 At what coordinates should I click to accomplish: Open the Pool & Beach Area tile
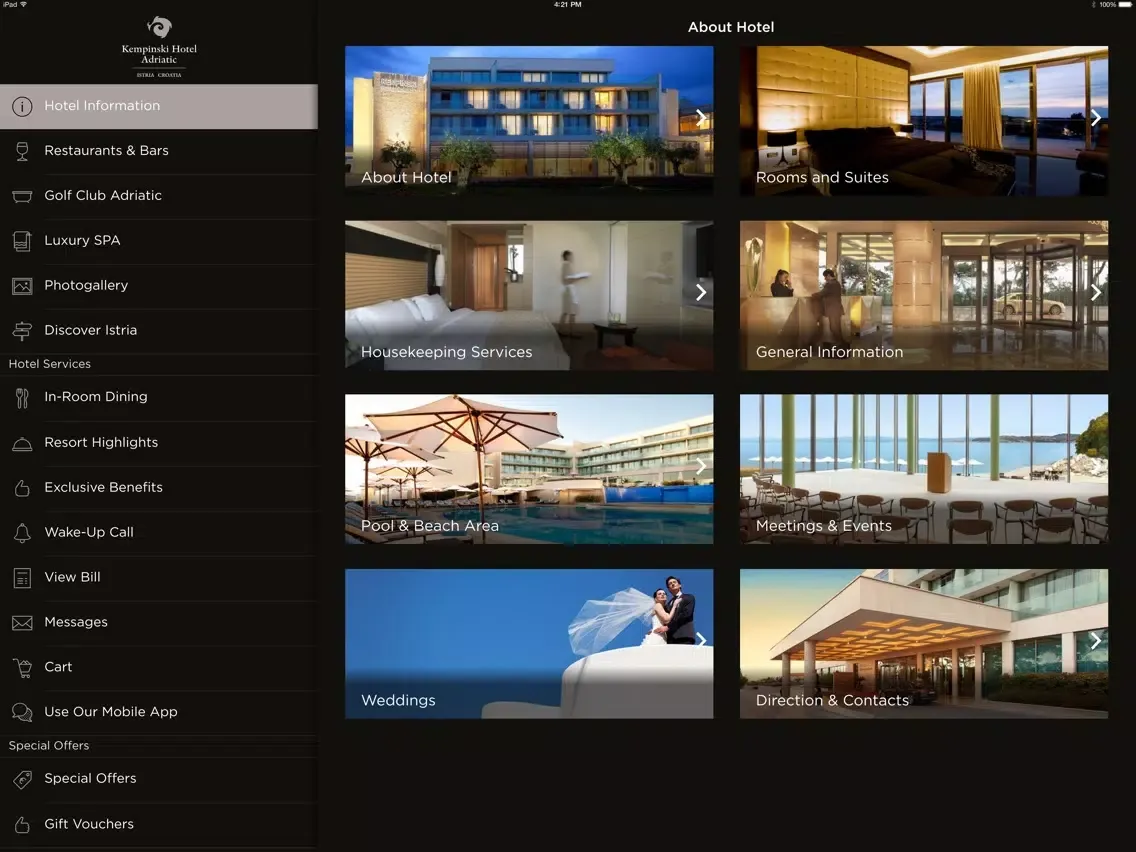click(x=529, y=469)
